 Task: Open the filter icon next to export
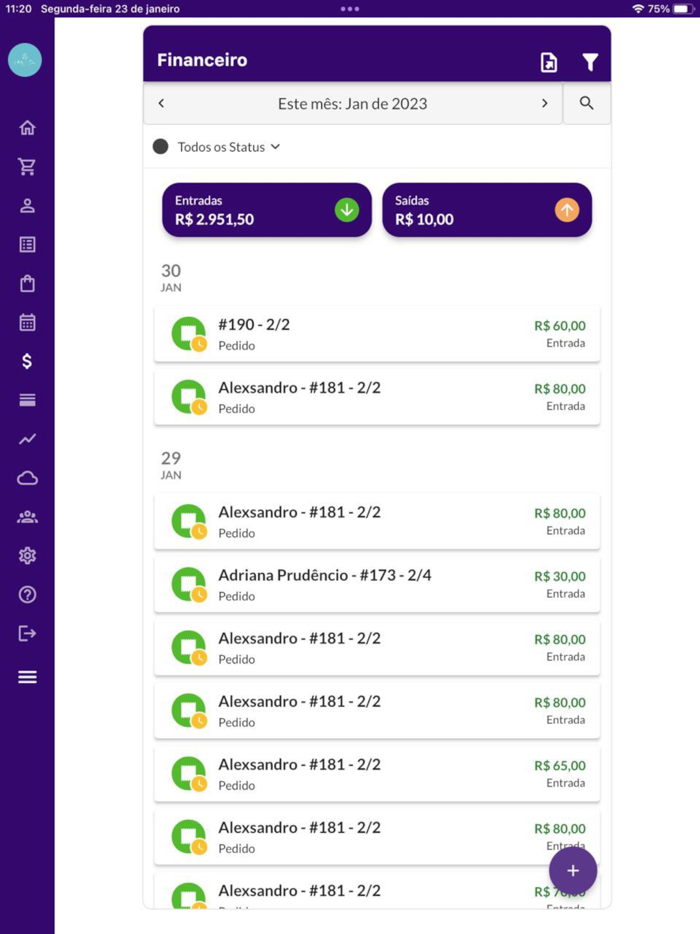coord(592,61)
